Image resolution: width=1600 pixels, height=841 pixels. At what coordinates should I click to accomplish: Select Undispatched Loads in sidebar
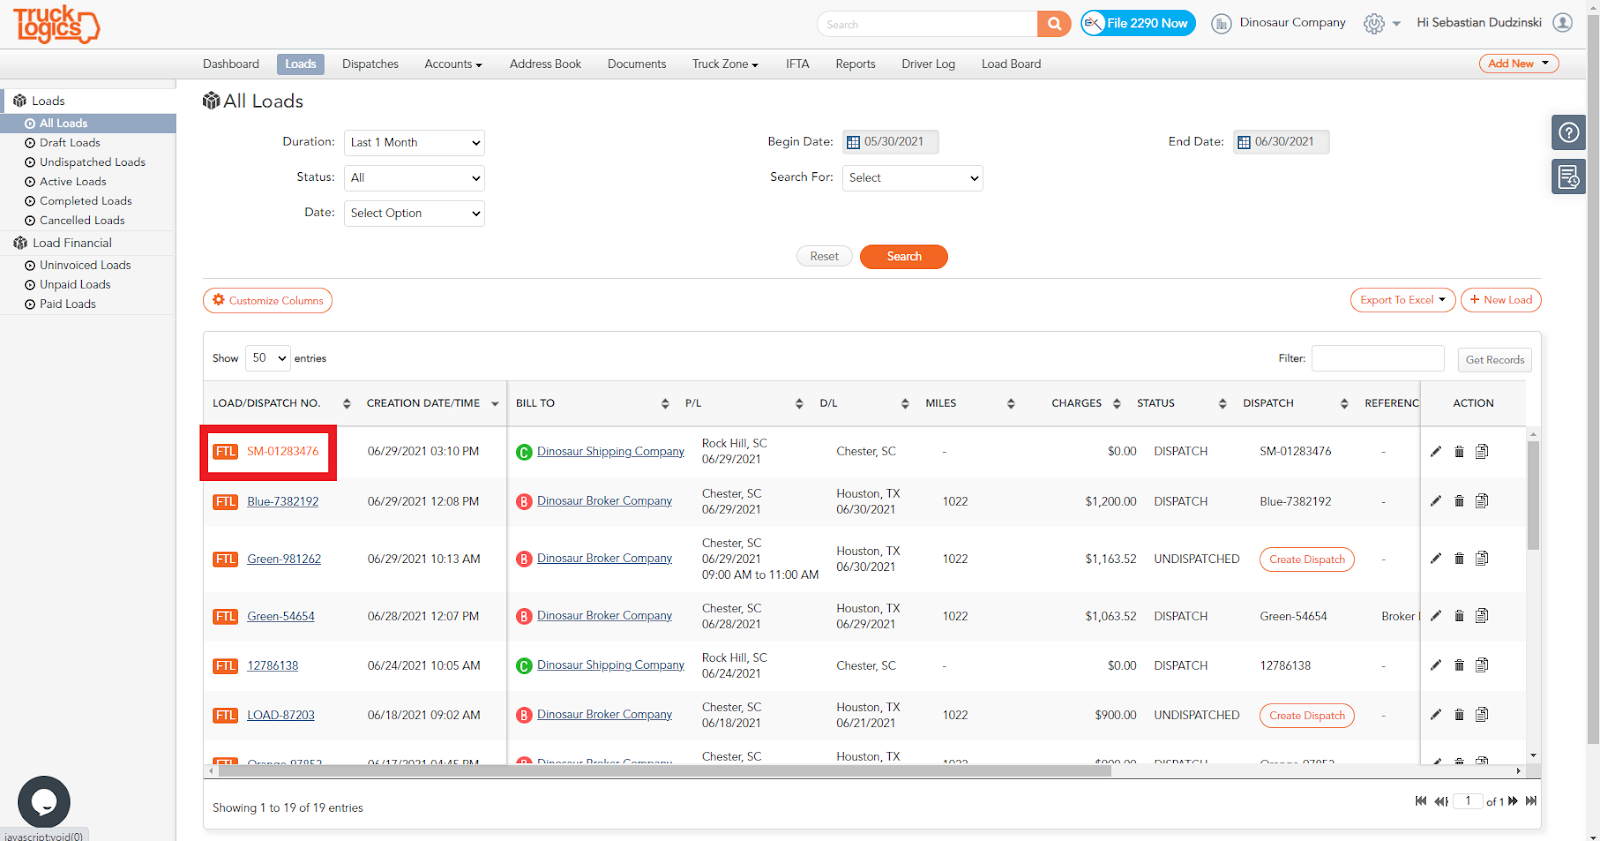pos(92,162)
